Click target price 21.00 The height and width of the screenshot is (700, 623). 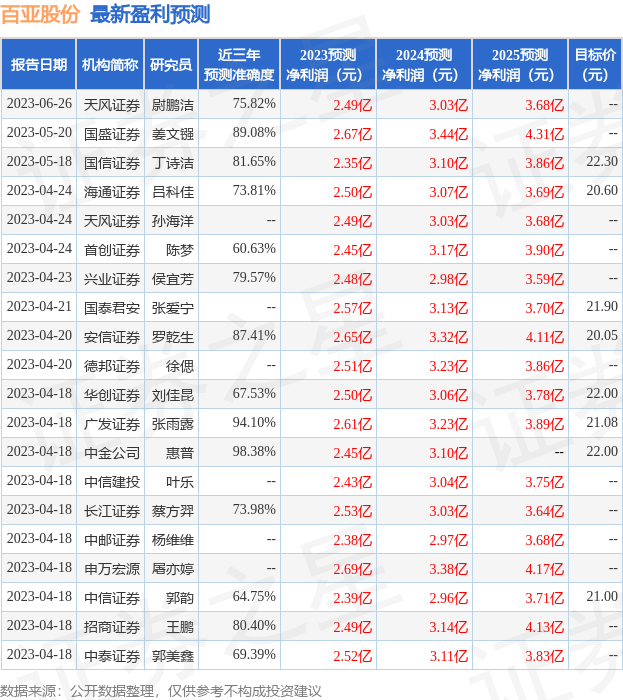[x=602, y=597]
